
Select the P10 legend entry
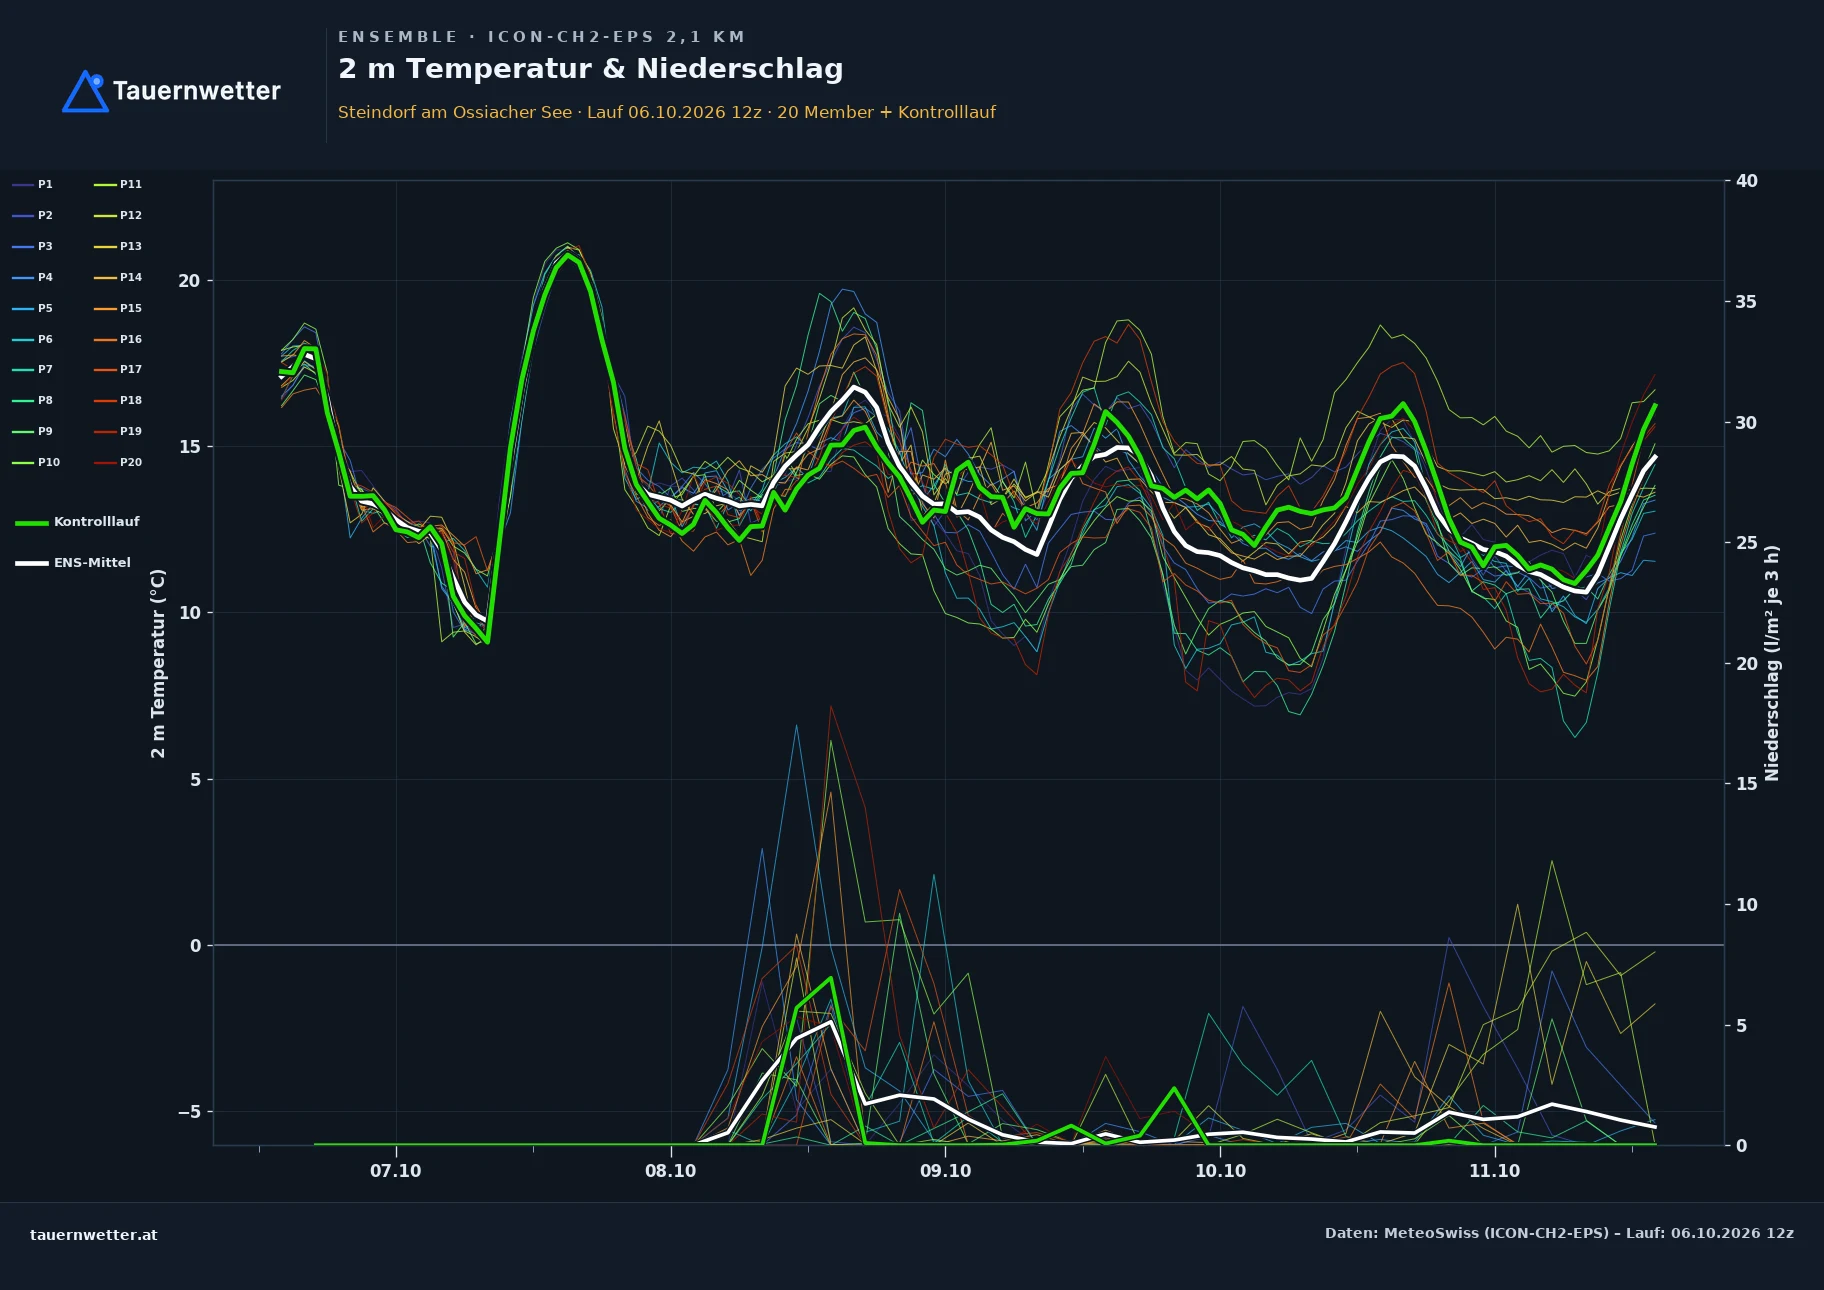click(36, 462)
